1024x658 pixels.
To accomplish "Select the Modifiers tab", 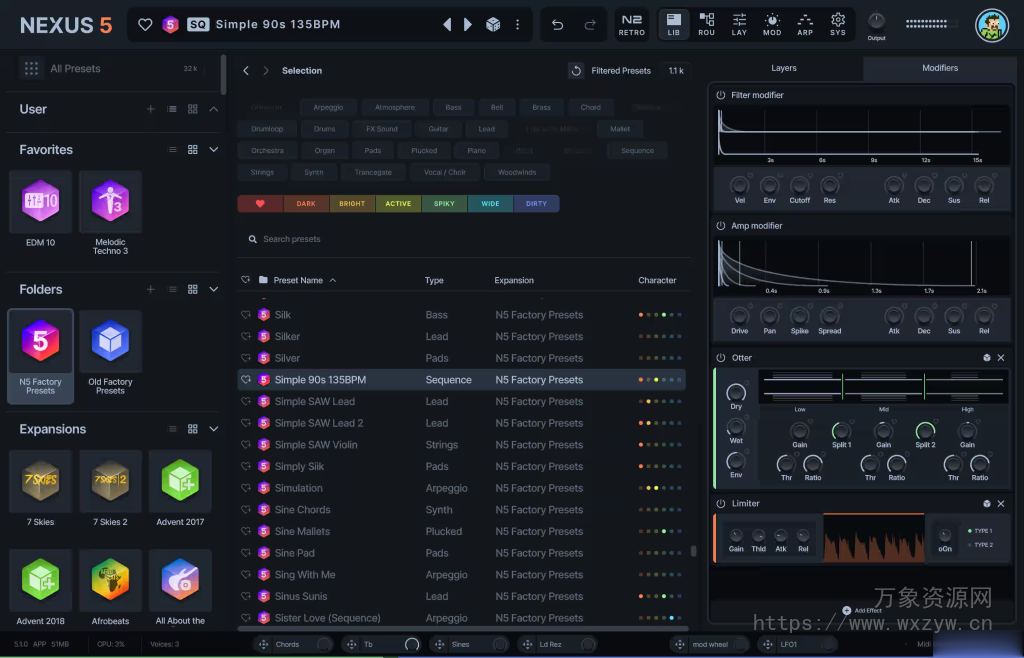I will [x=939, y=68].
